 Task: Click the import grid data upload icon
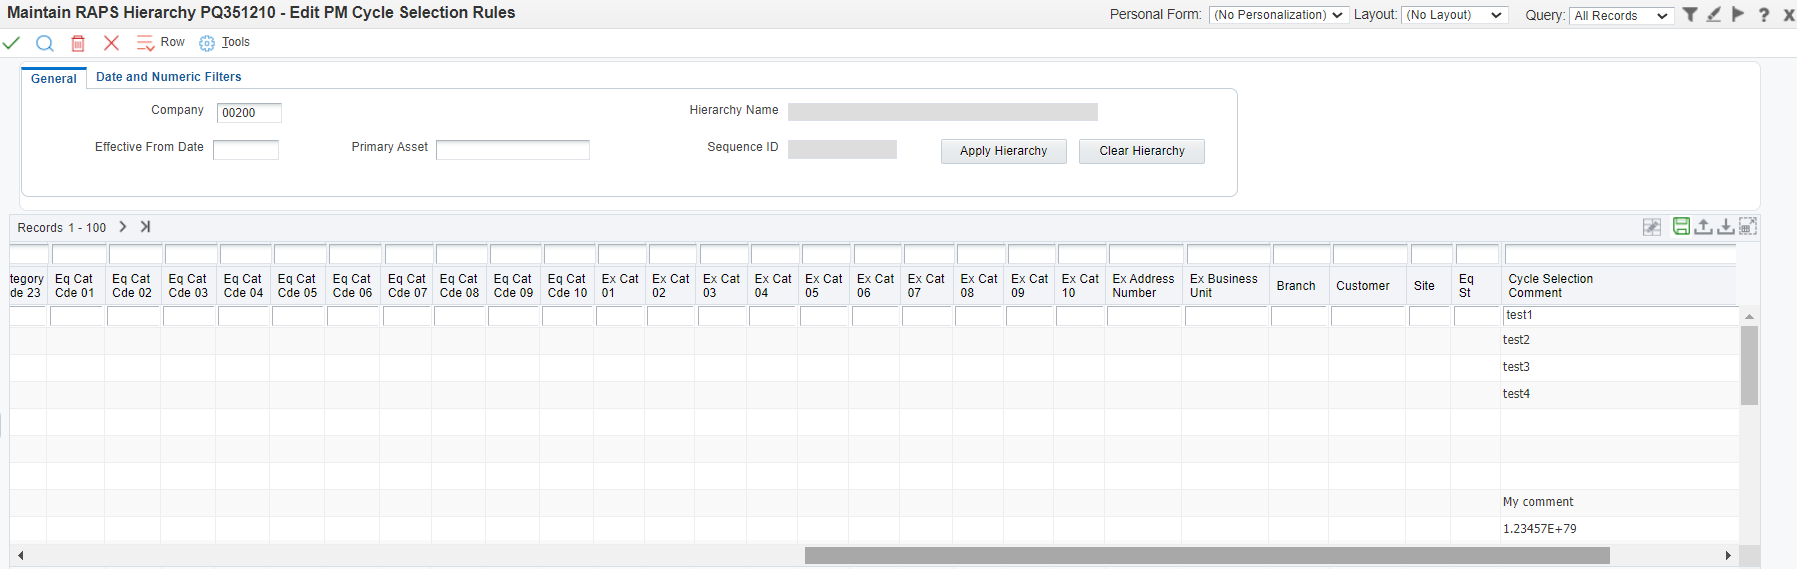tap(1703, 227)
